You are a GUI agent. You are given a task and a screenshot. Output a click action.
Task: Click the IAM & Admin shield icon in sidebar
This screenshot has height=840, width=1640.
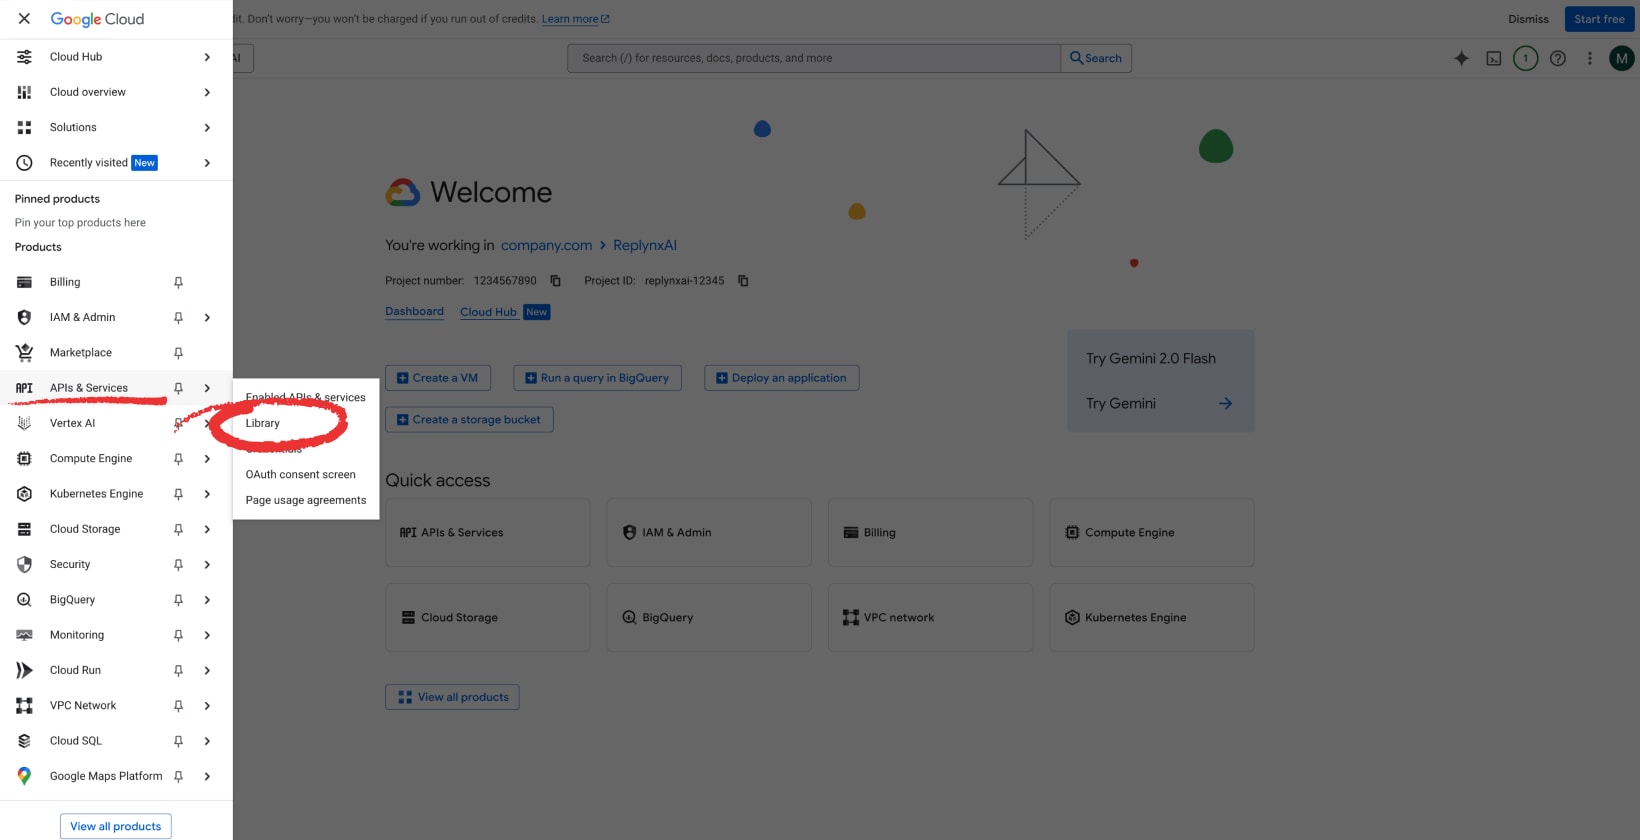coord(24,317)
